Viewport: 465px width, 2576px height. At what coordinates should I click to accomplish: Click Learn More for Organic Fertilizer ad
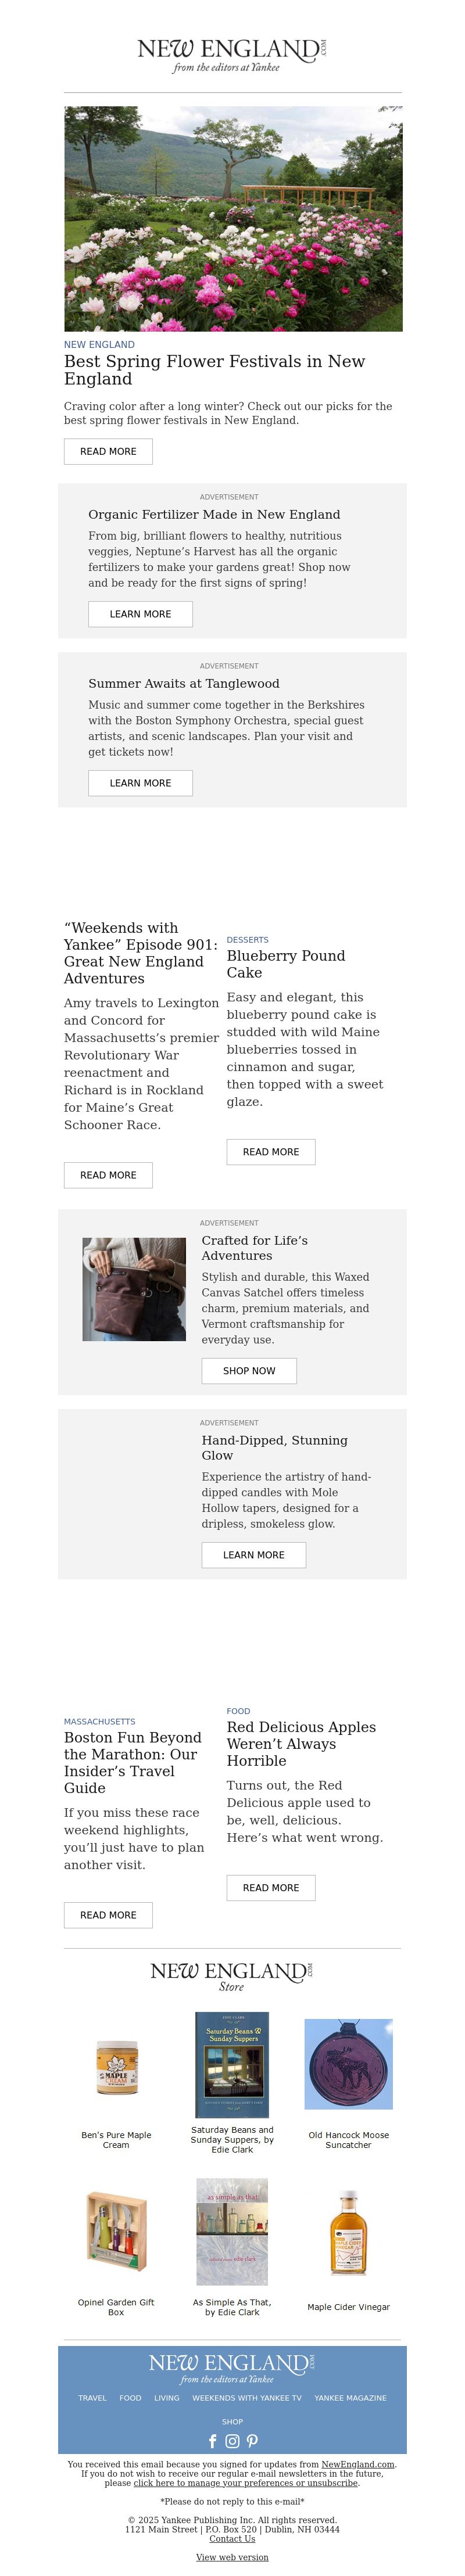point(140,614)
